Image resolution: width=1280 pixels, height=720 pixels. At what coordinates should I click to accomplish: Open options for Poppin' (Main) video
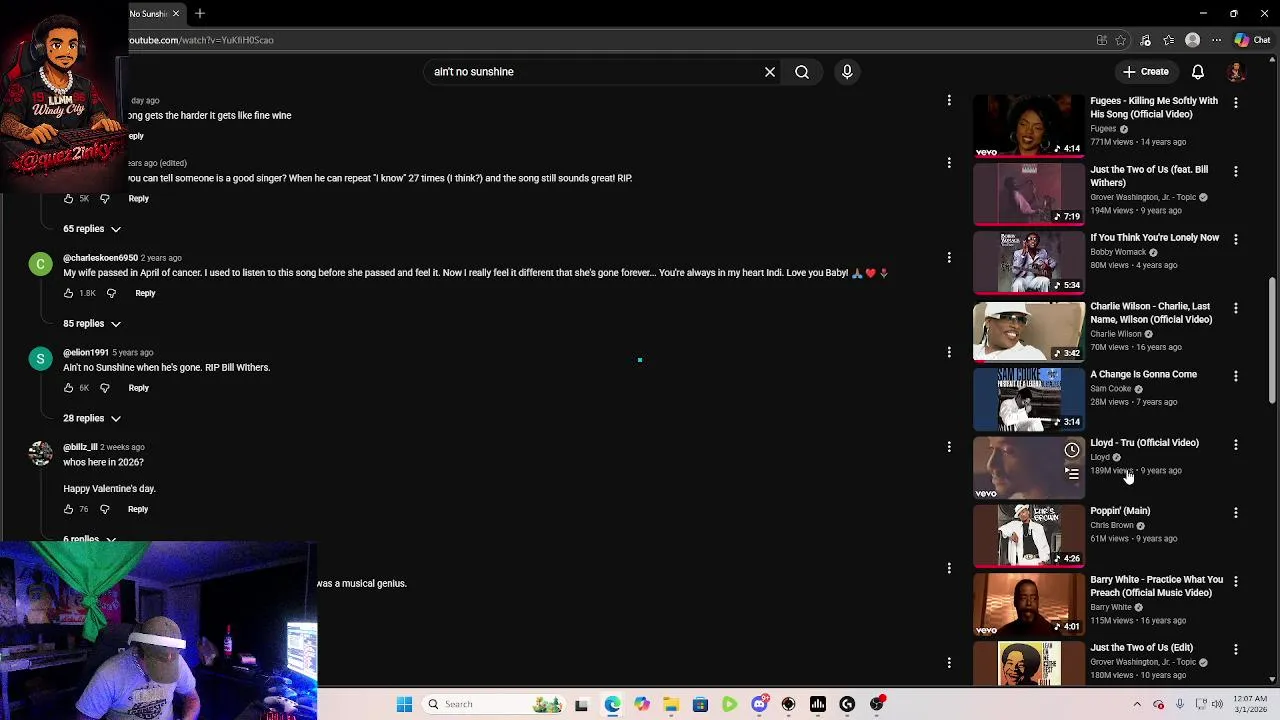pos(1236,513)
